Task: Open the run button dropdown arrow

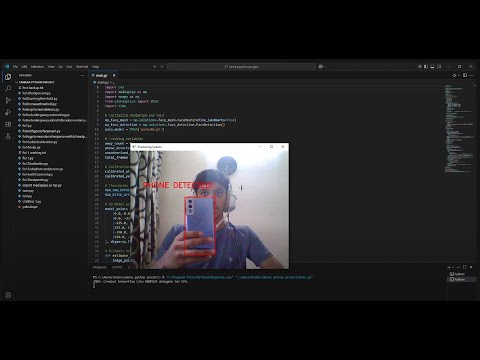Action: (459, 76)
